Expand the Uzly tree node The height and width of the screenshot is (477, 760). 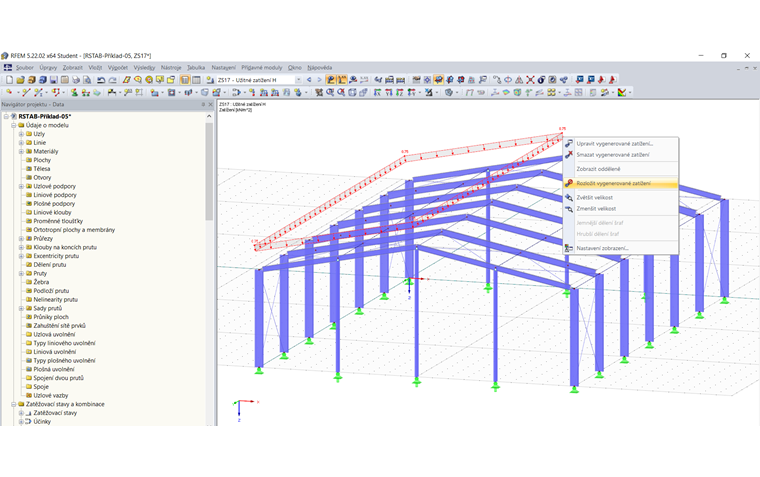pos(21,134)
